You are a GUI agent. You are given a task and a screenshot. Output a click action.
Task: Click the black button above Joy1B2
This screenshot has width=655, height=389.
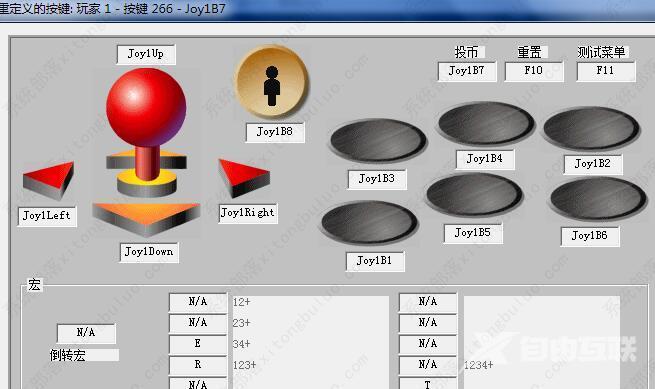pos(592,128)
